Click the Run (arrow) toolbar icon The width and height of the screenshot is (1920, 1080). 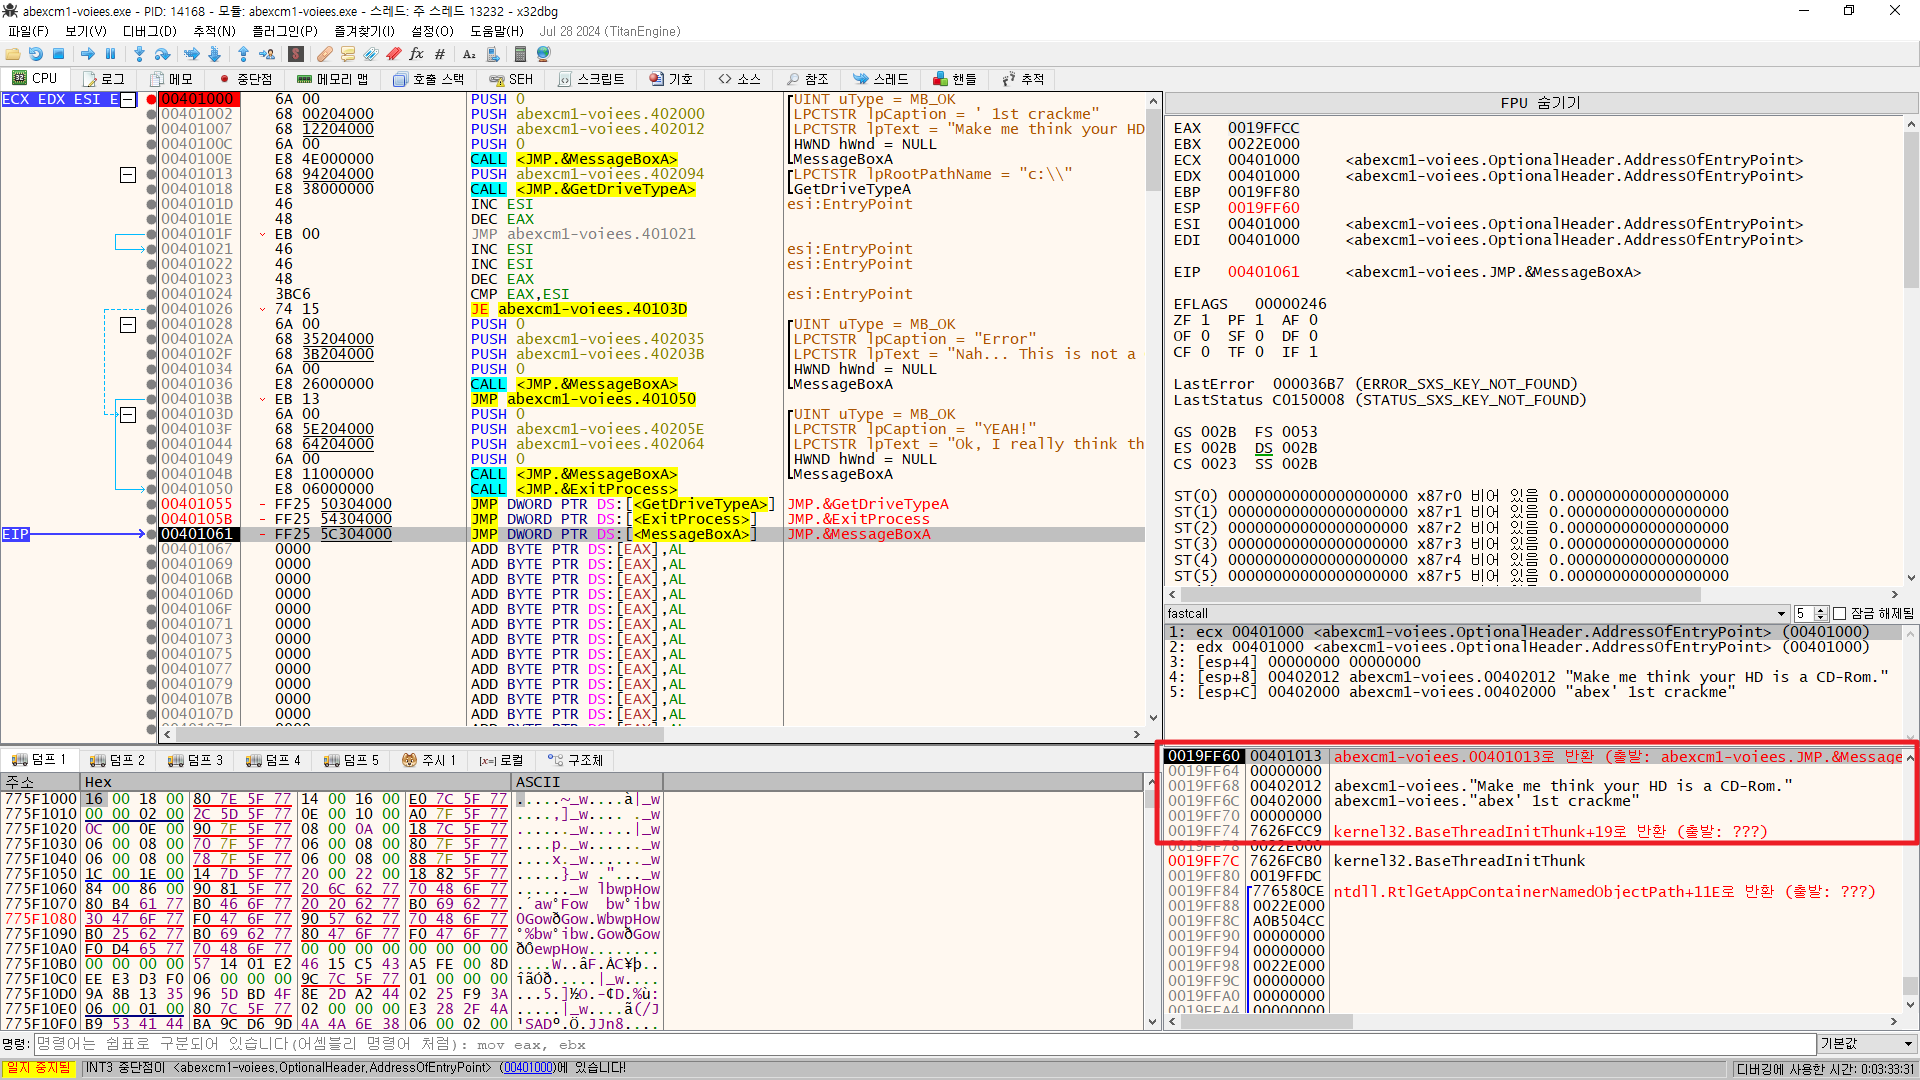coord(87,54)
